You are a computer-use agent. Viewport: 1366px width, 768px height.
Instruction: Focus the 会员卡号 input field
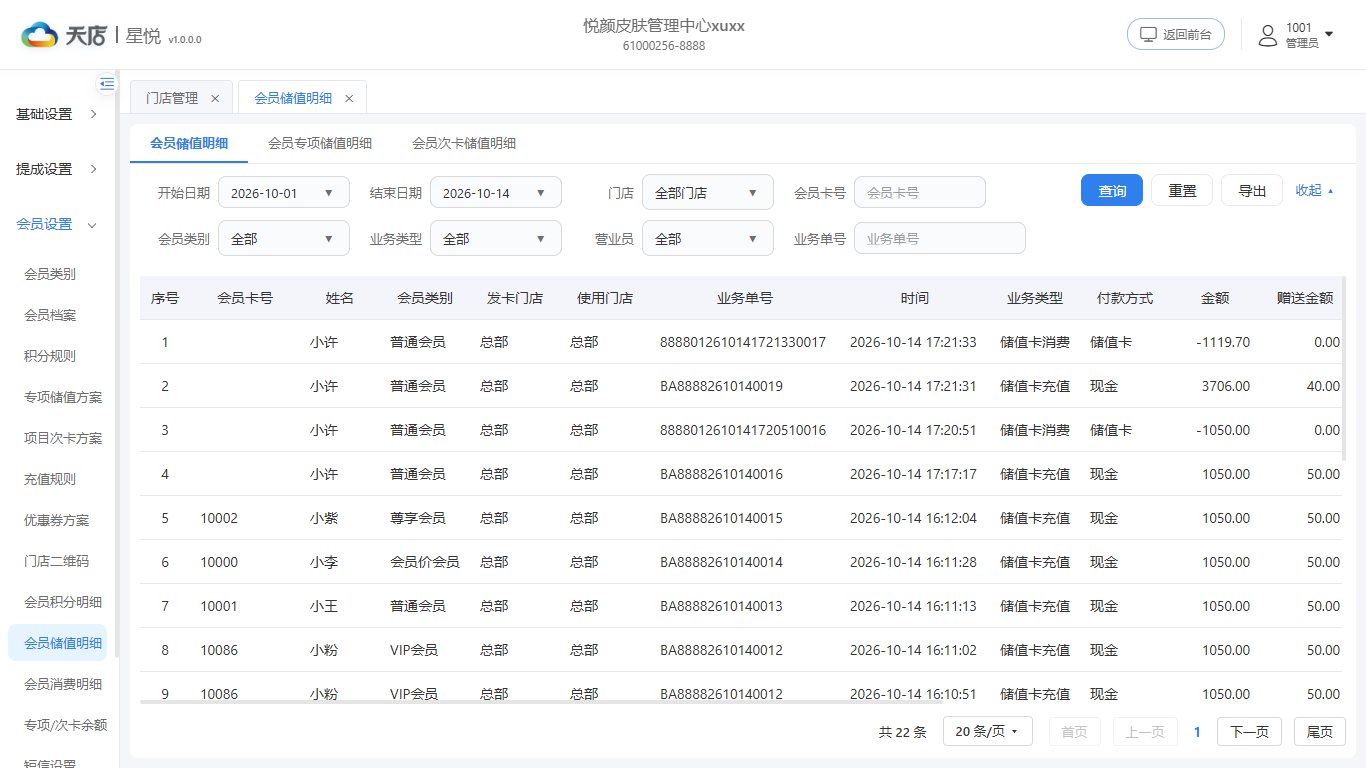tap(920, 193)
